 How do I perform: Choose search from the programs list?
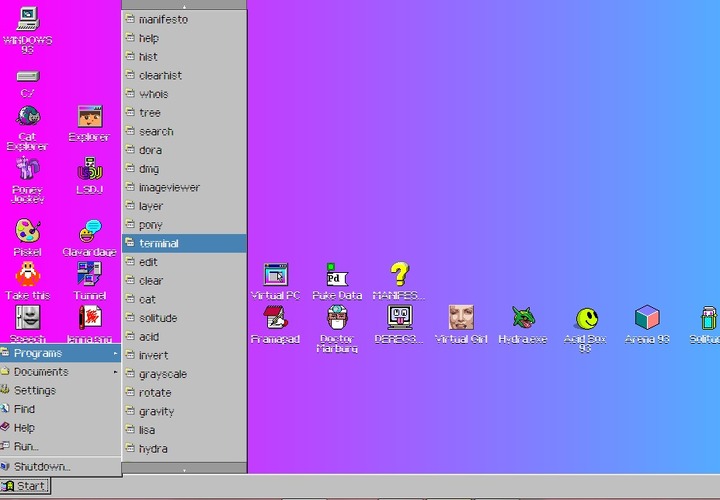(184, 131)
